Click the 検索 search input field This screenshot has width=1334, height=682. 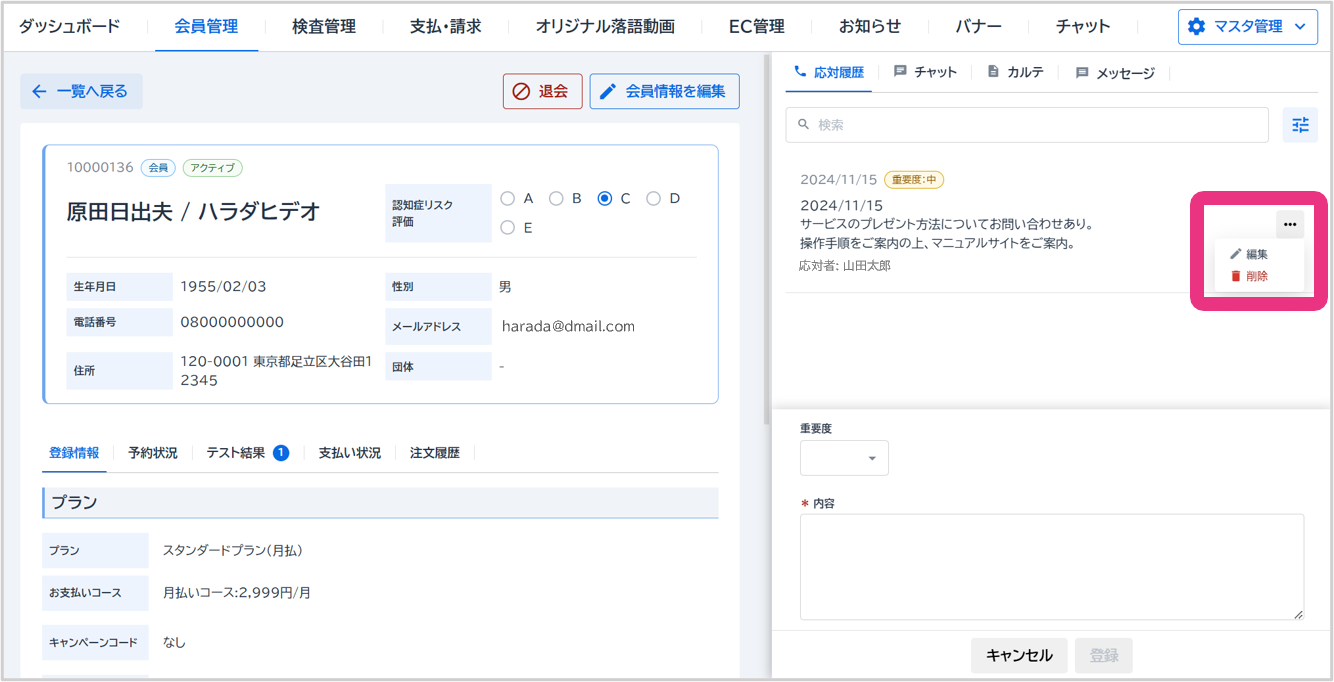(x=1027, y=125)
